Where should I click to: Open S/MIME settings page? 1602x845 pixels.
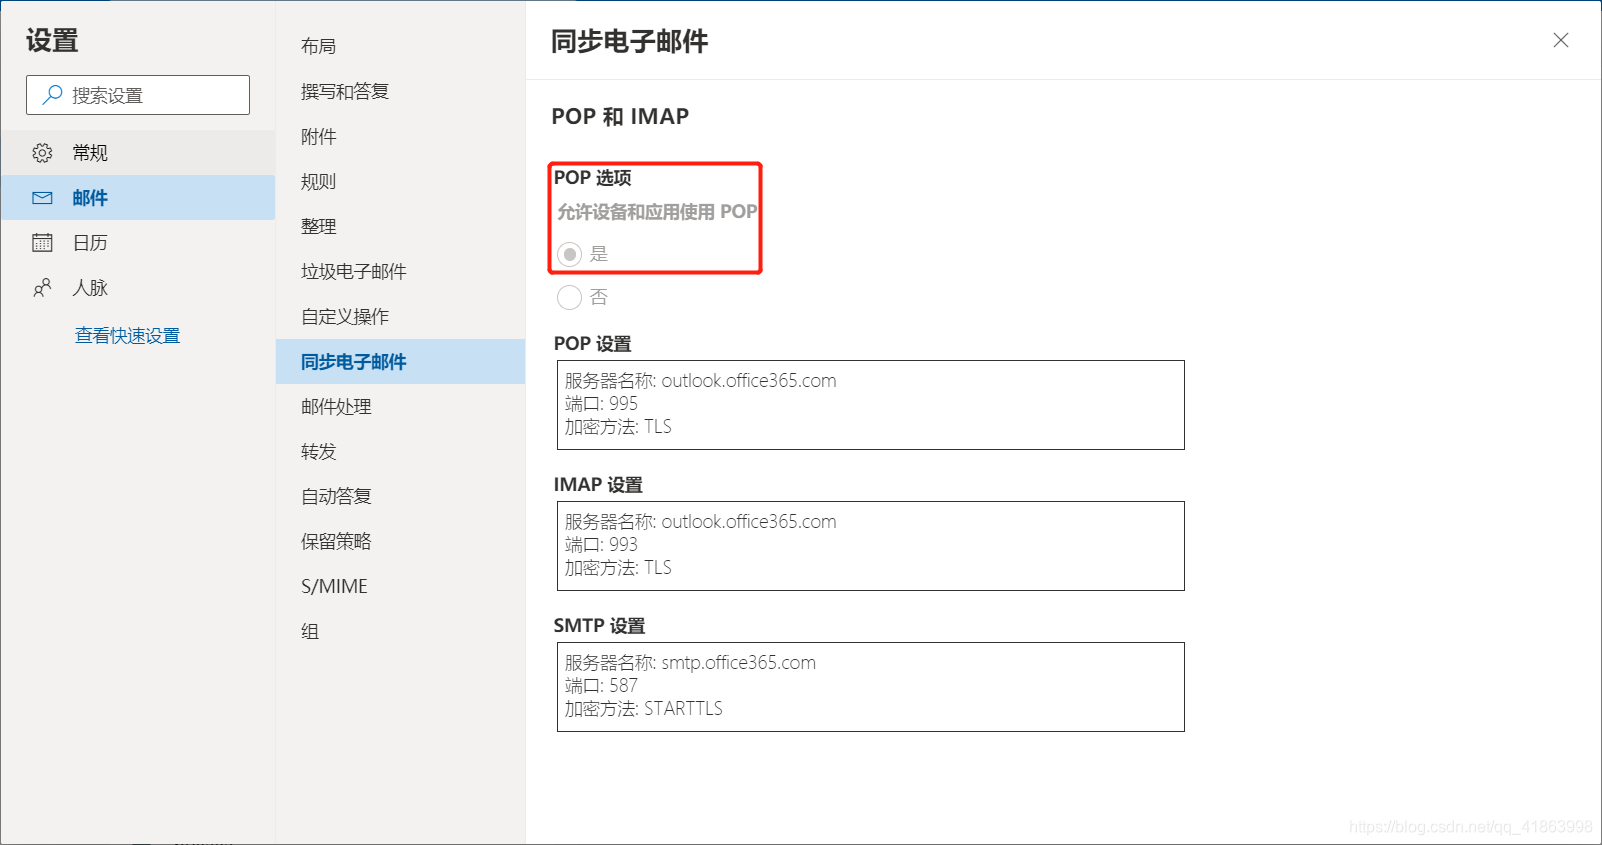point(400,586)
